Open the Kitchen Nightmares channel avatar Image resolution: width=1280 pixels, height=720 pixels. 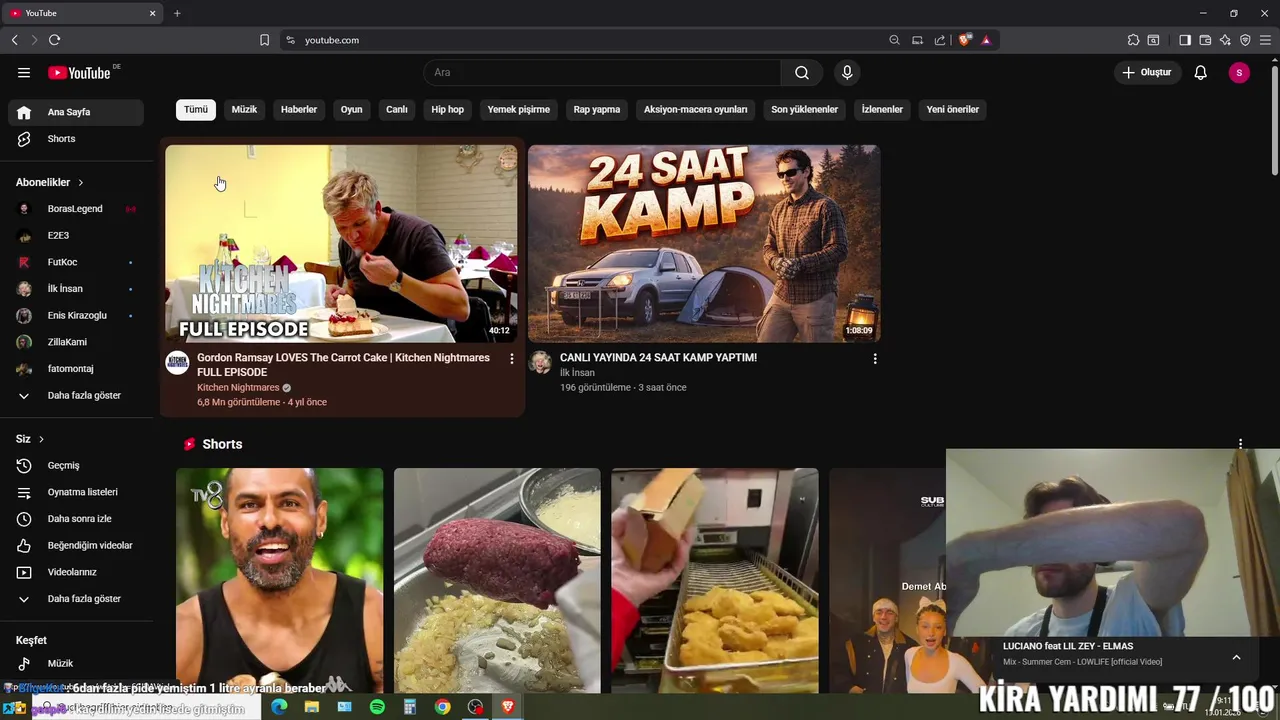tap(177, 362)
